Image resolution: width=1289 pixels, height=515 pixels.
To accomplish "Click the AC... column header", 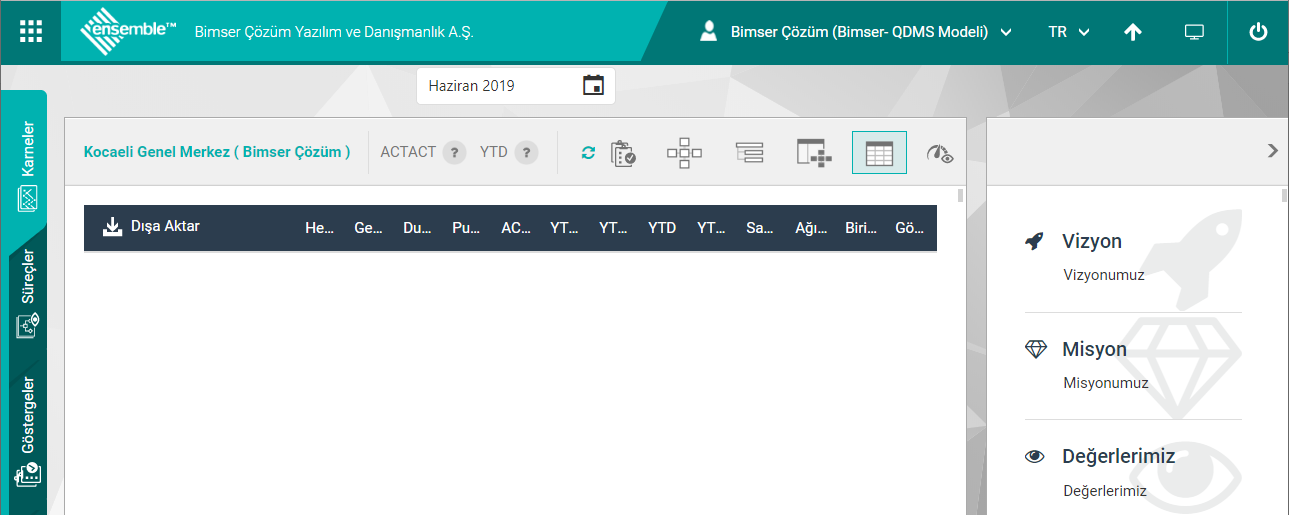I will coord(516,228).
